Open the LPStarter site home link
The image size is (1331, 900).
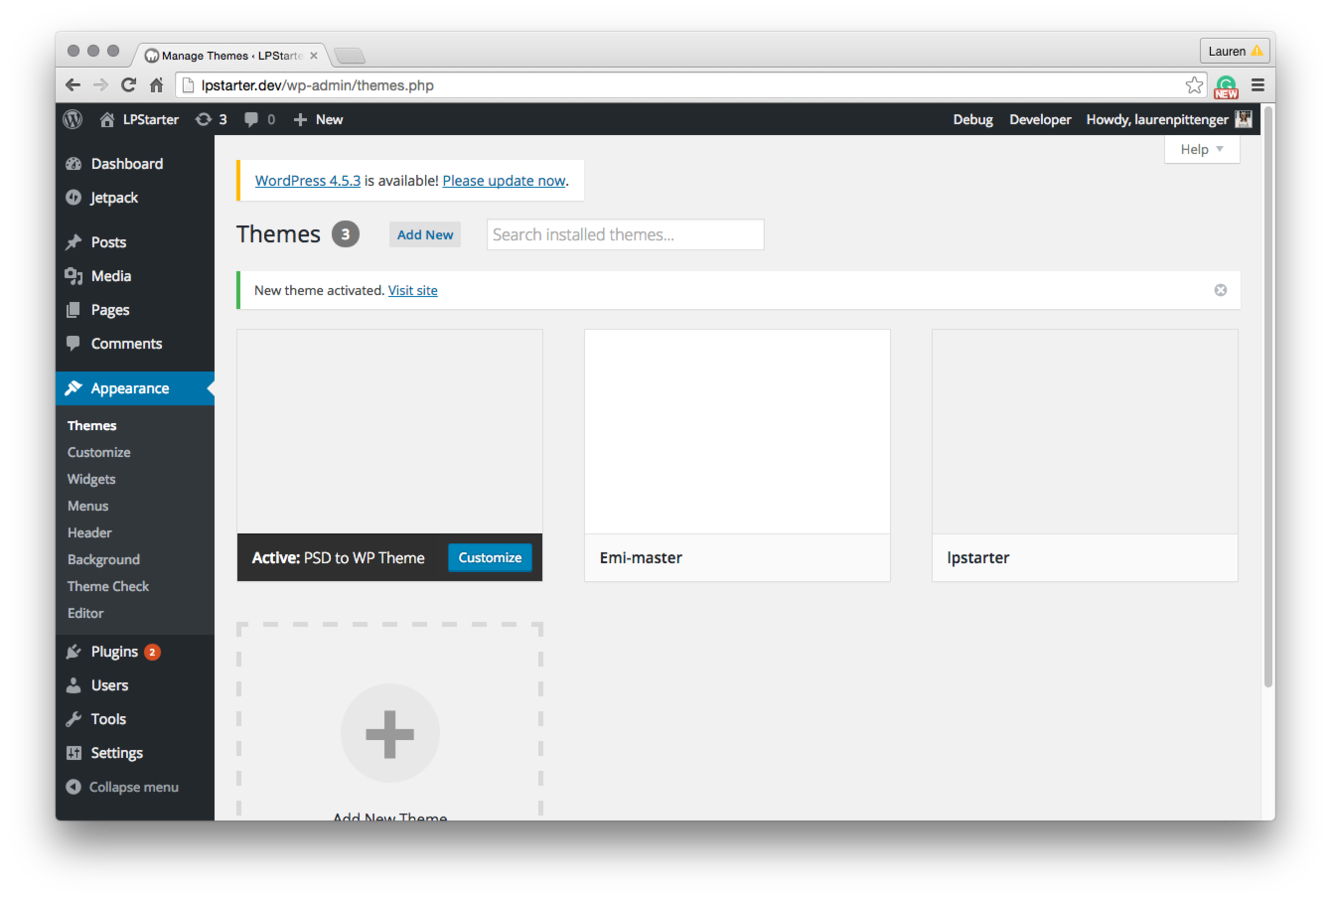coord(139,119)
